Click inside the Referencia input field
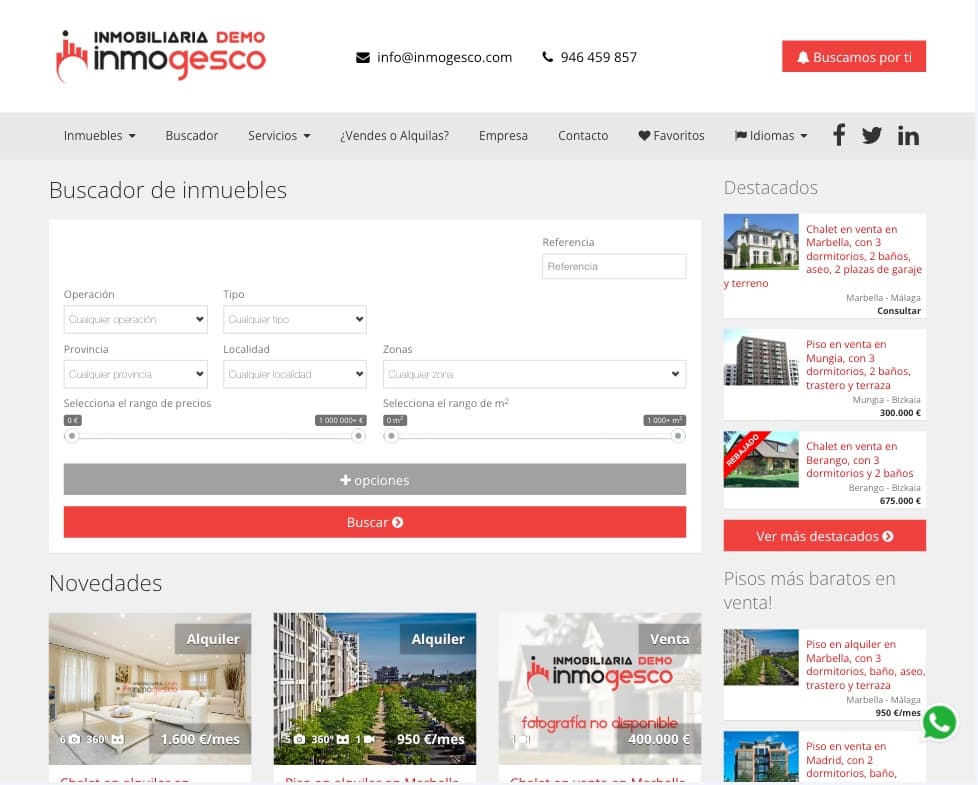This screenshot has width=978, height=785. click(613, 266)
